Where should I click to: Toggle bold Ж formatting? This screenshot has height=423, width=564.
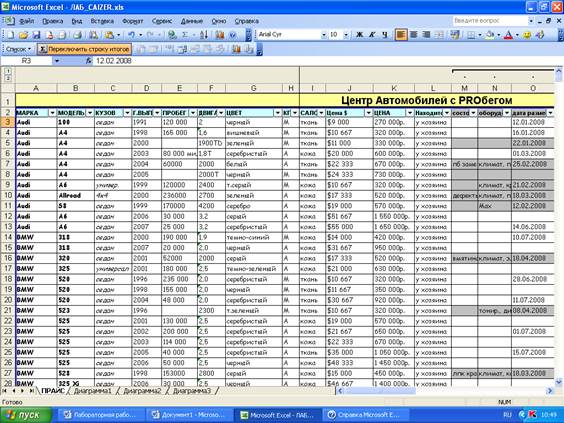click(360, 35)
